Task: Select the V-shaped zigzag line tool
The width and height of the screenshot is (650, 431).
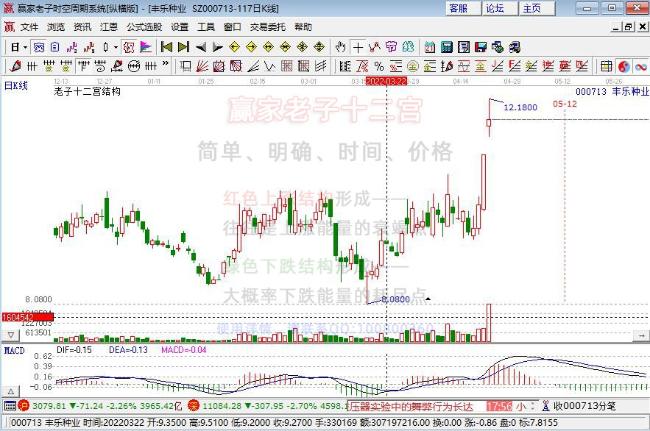Action: pyautogui.click(x=270, y=66)
